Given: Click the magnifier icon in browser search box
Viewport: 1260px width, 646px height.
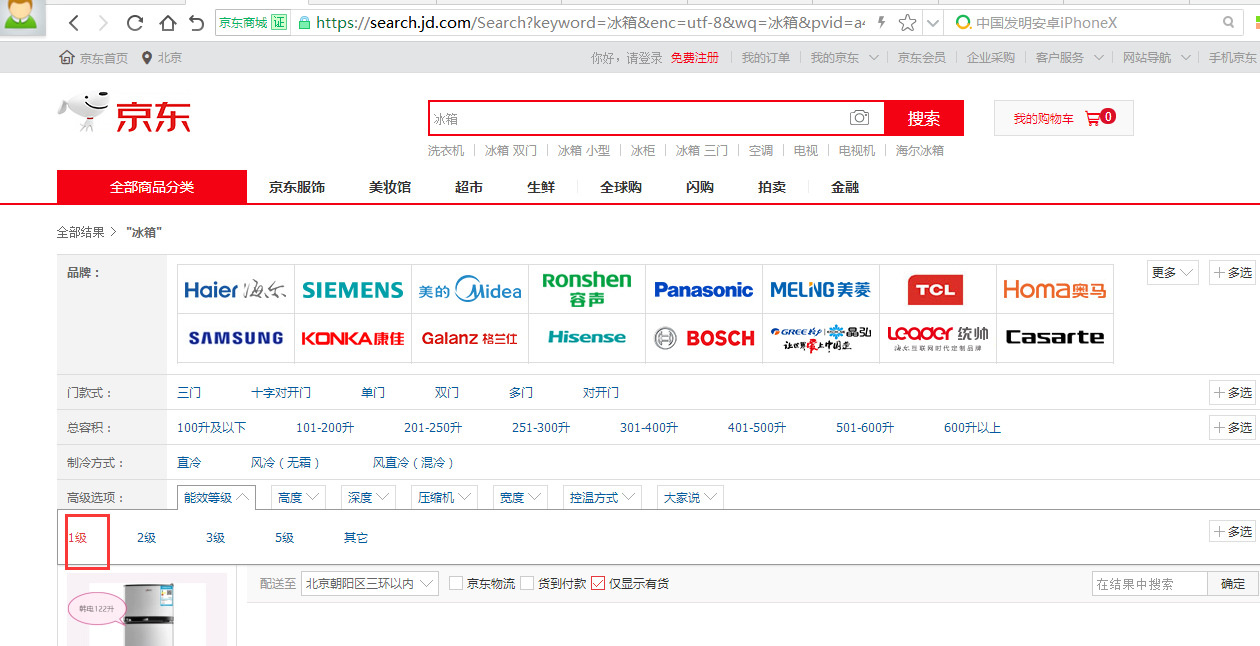Looking at the screenshot, I should pyautogui.click(x=1229, y=22).
